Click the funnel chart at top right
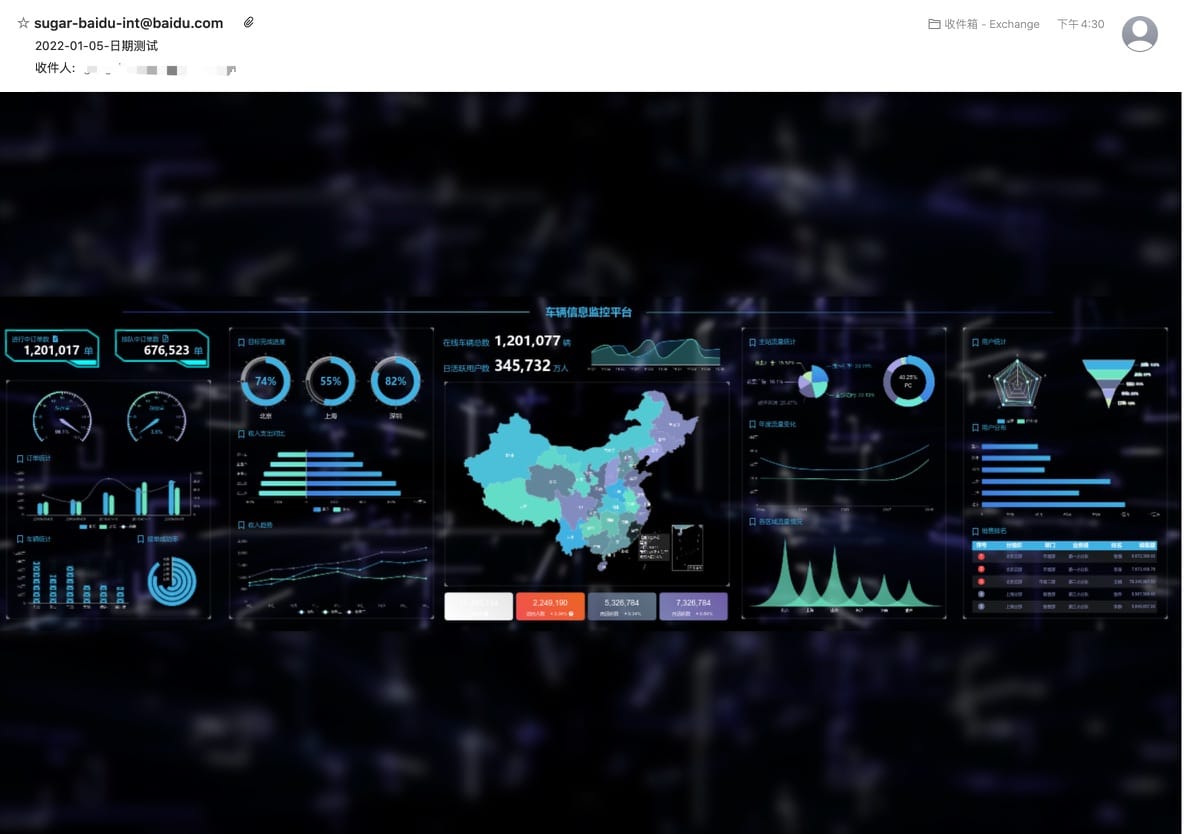The image size is (1187, 834). pyautogui.click(x=1108, y=382)
